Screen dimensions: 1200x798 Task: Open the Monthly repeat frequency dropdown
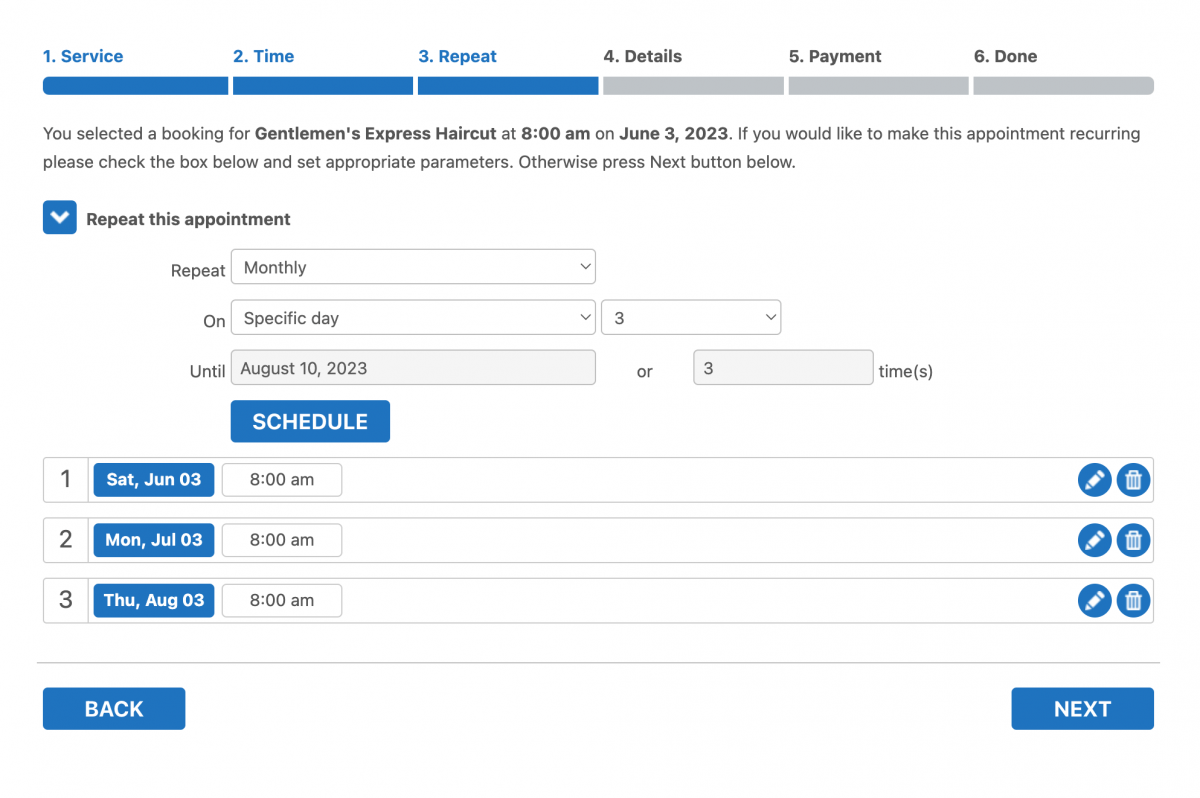(413, 267)
